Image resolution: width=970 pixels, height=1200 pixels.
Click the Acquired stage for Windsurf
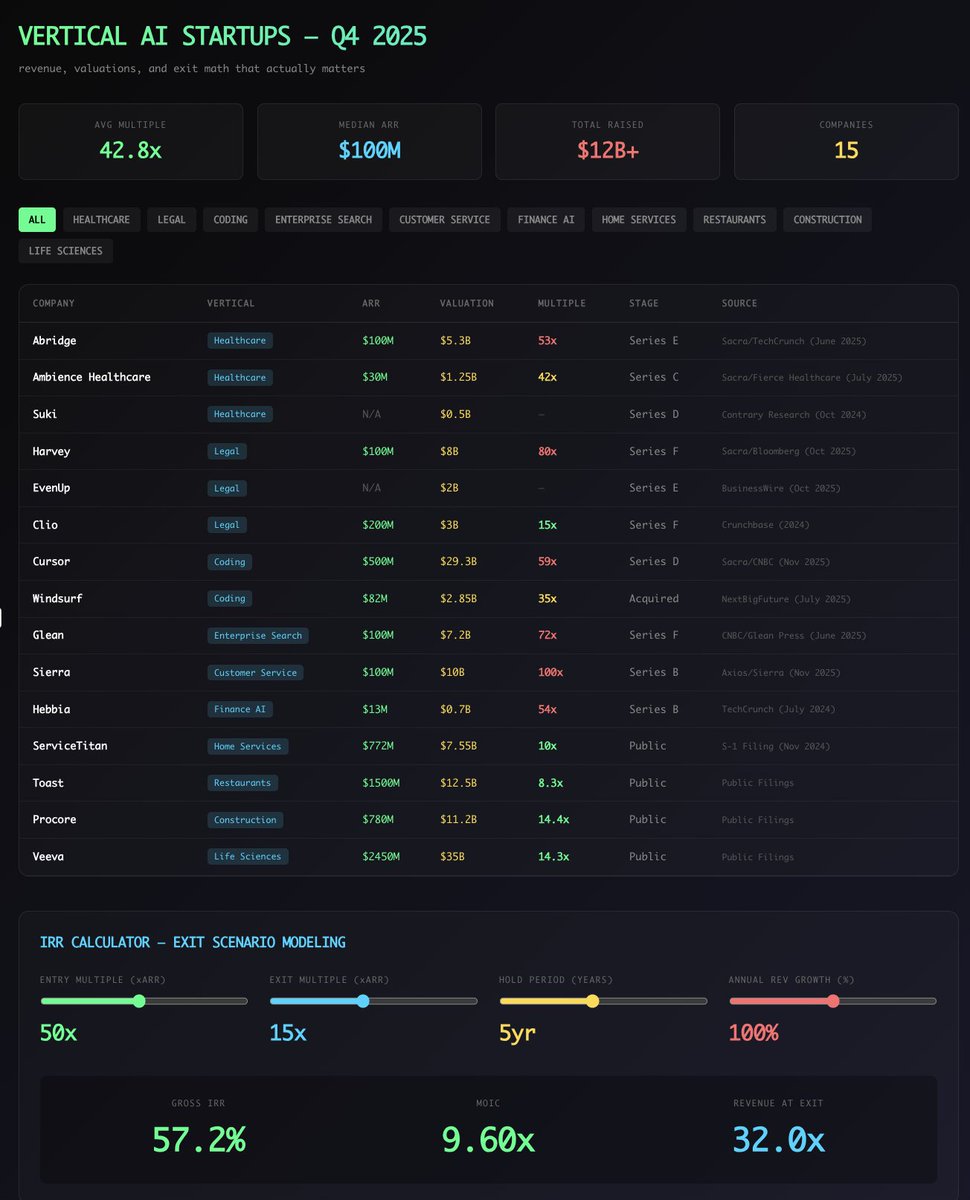tap(654, 599)
